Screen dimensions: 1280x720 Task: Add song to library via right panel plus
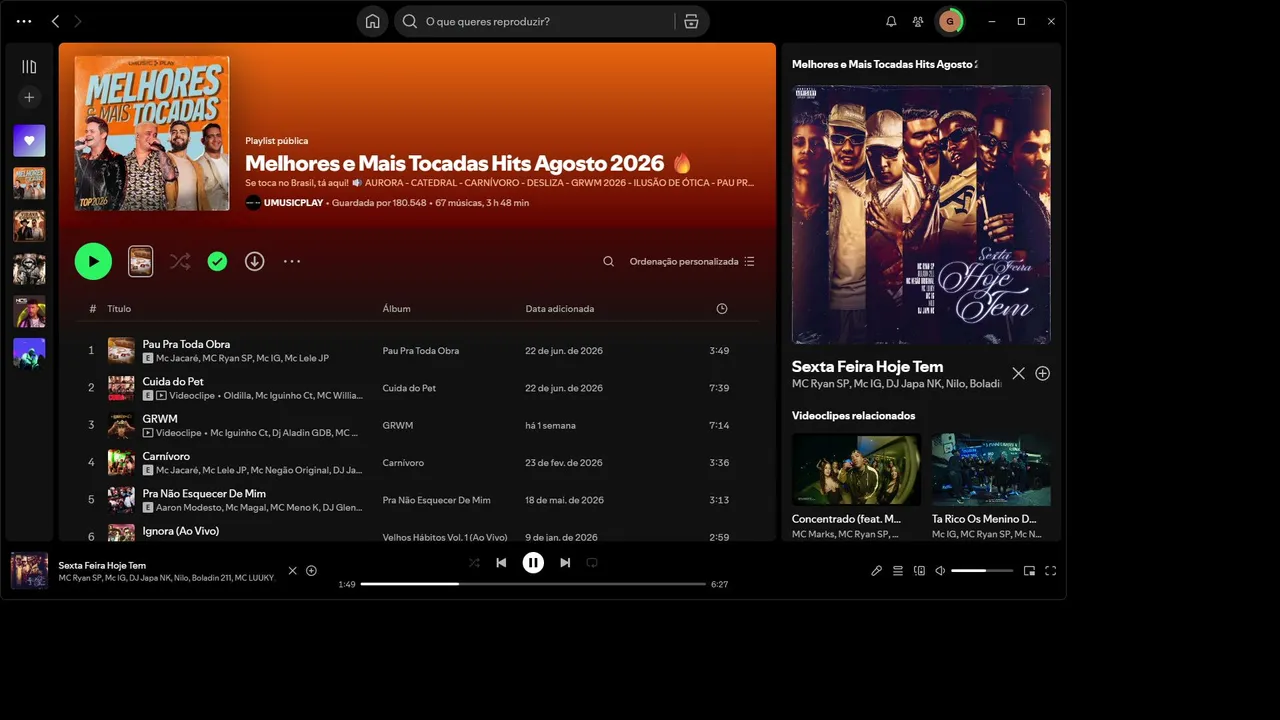(x=1043, y=373)
